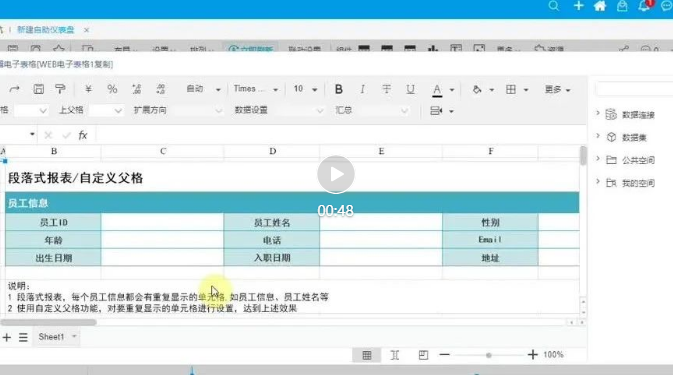Expand the 我的空间 tree node
The width and height of the screenshot is (673, 375).
[597, 182]
